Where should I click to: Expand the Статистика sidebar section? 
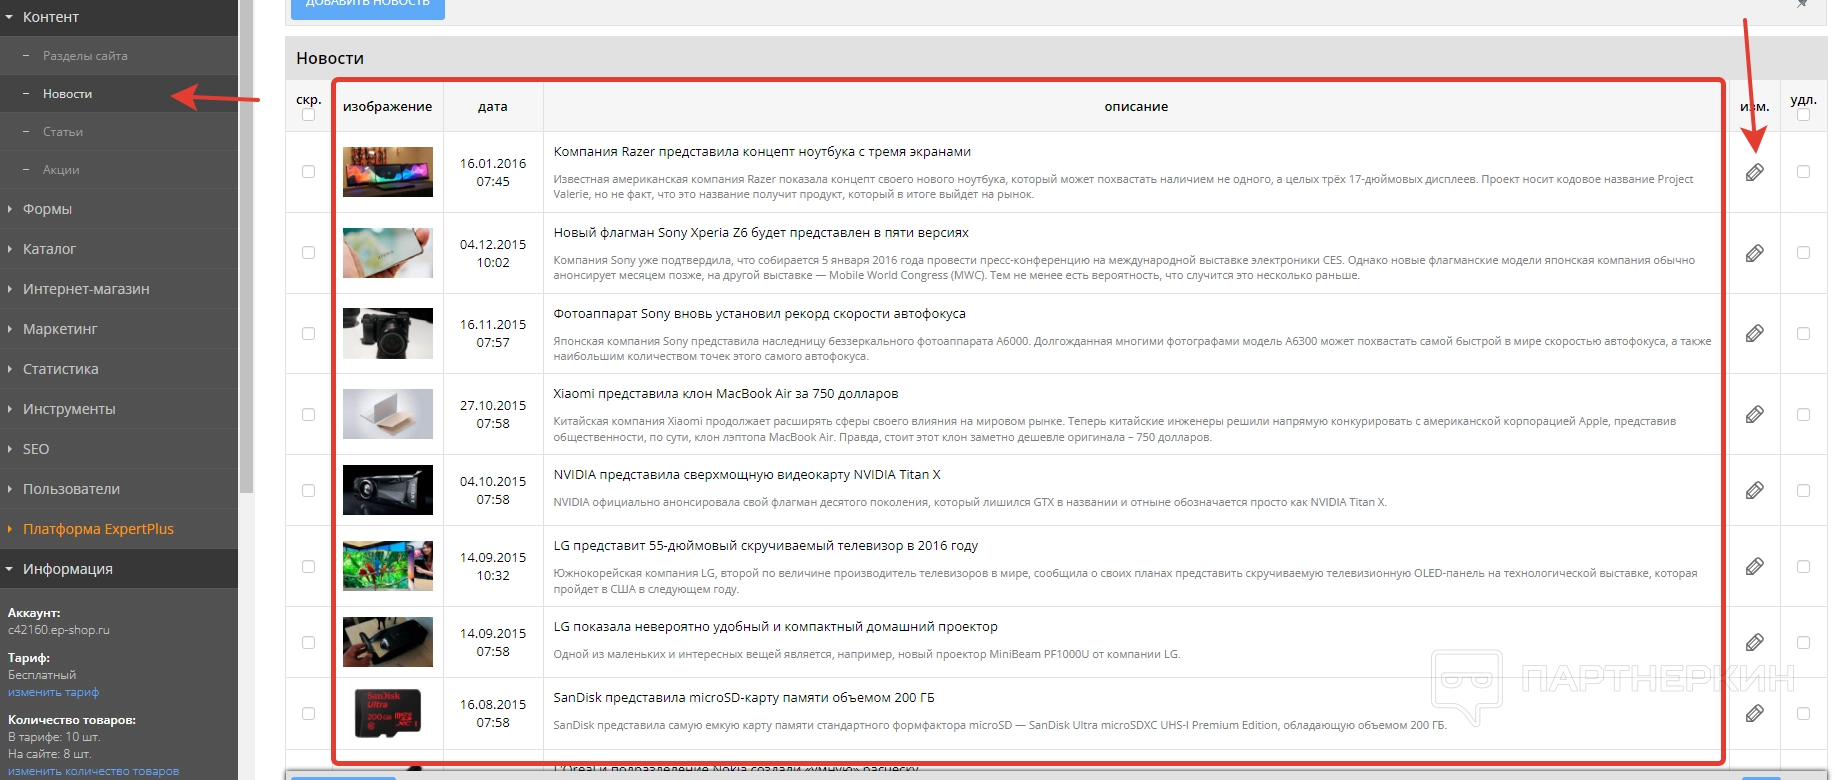[119, 369]
